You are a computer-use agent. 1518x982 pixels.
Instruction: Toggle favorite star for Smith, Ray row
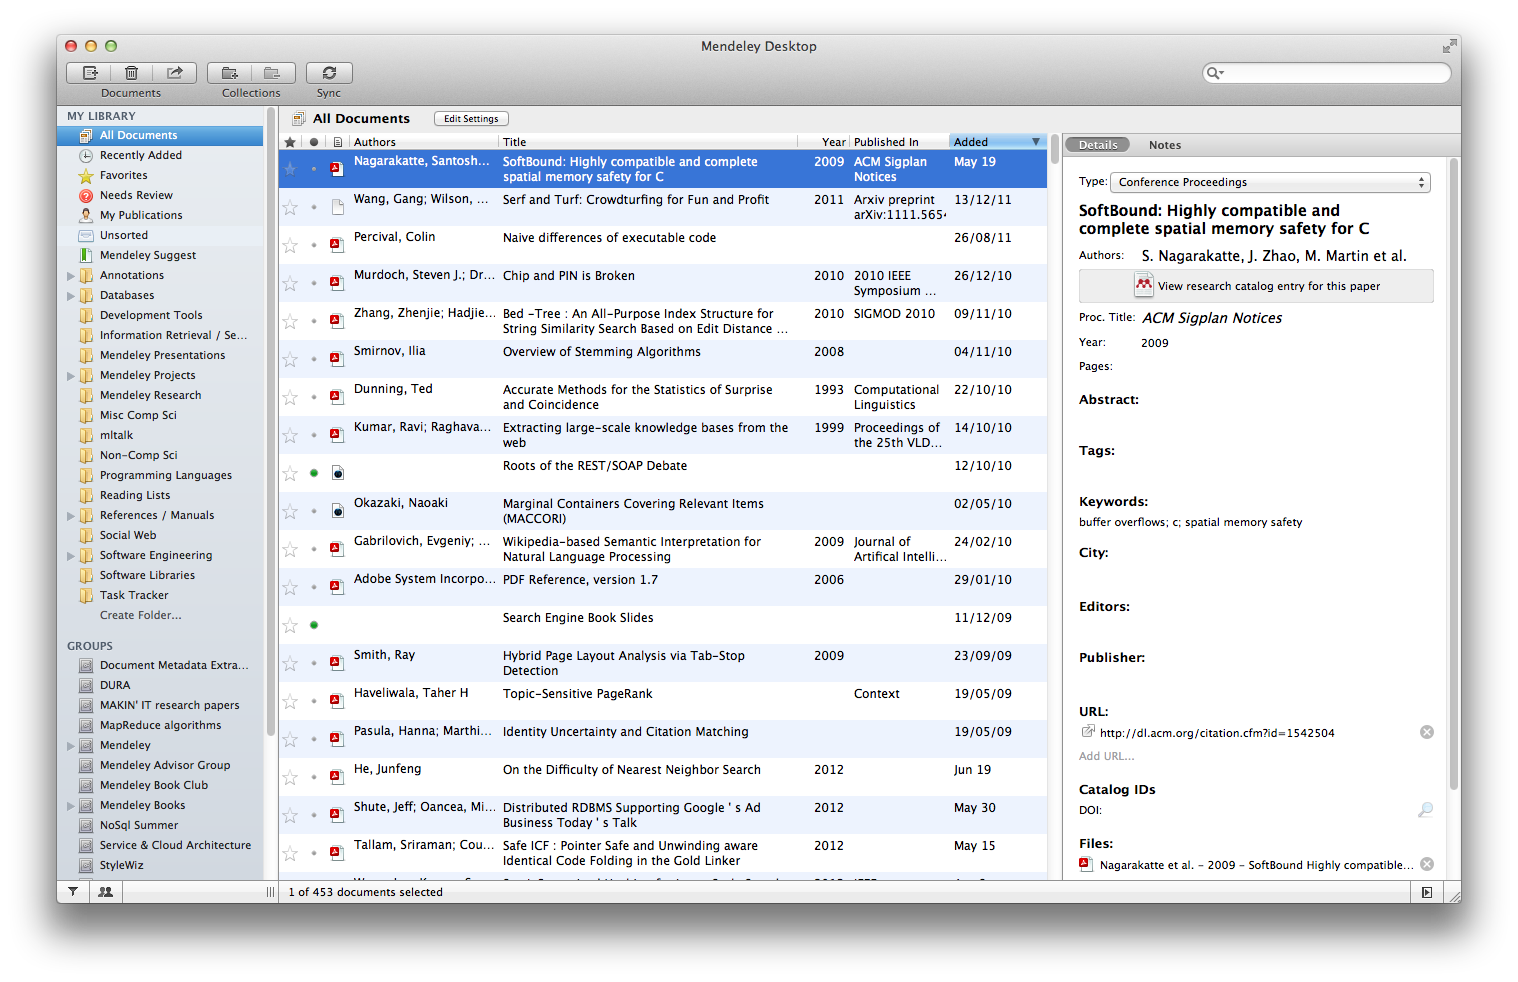coord(290,663)
